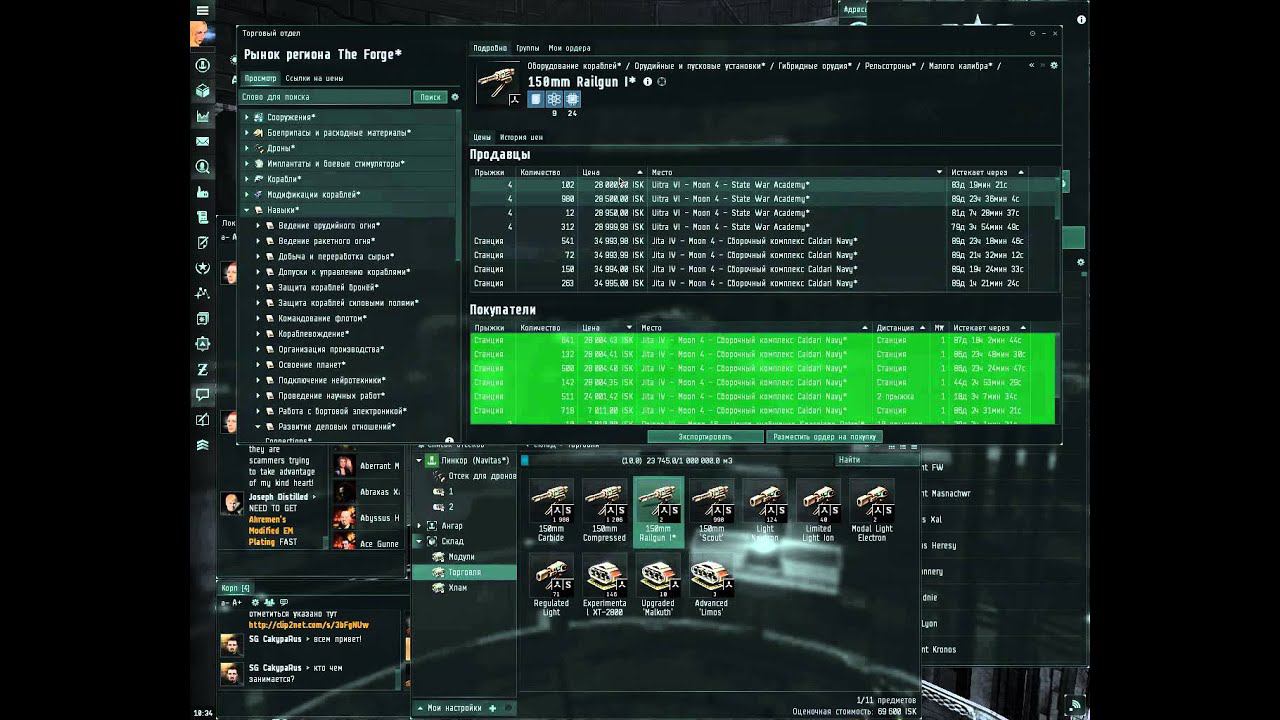
Task: Click the Экспортировать button
Action: 705,437
